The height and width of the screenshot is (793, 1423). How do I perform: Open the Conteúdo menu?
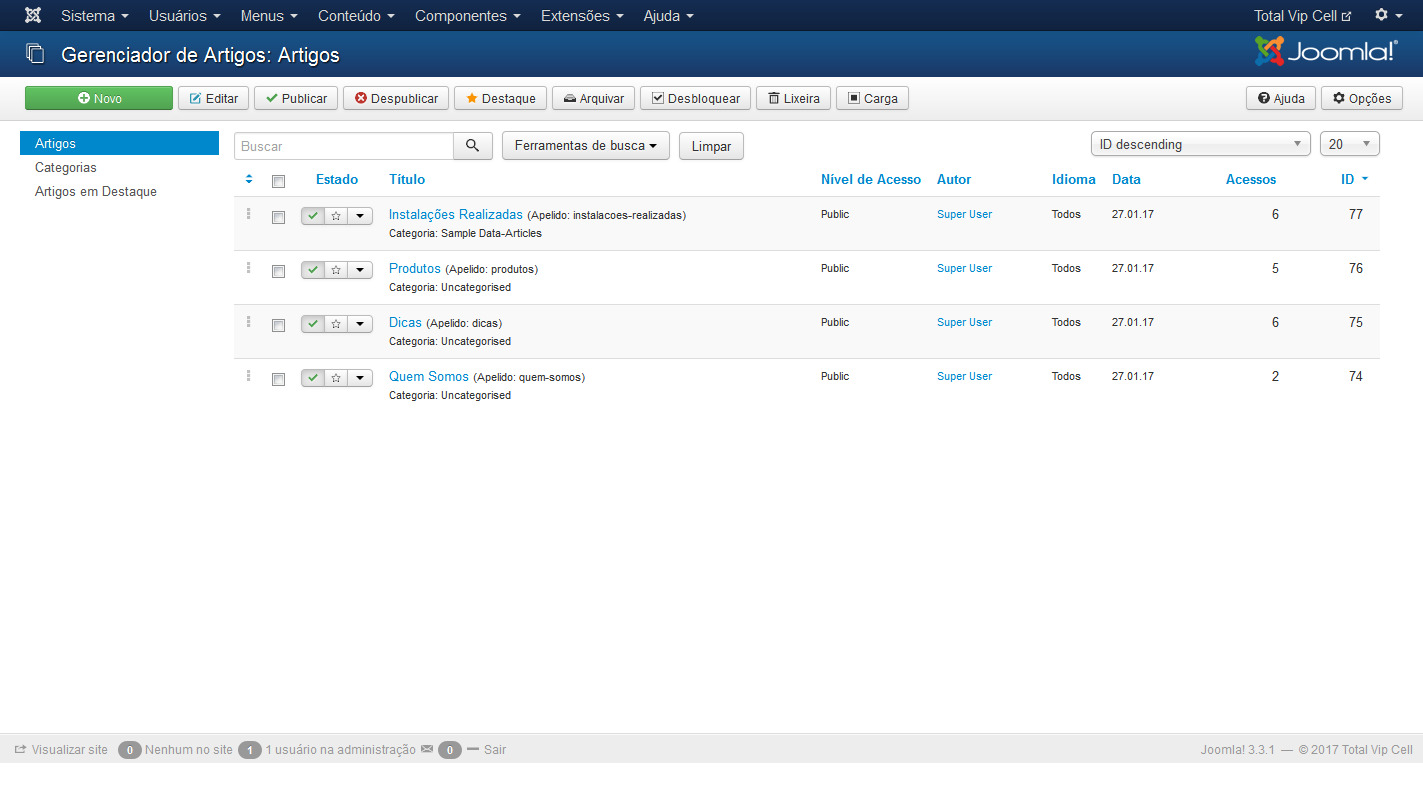[x=356, y=16]
